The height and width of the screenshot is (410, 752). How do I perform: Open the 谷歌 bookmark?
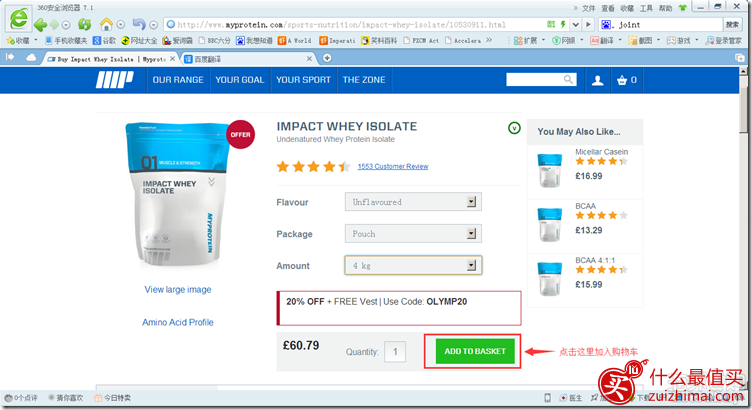tap(105, 41)
